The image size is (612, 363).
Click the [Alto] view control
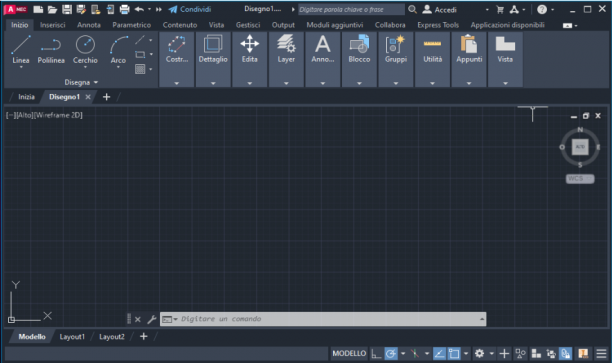(25, 115)
